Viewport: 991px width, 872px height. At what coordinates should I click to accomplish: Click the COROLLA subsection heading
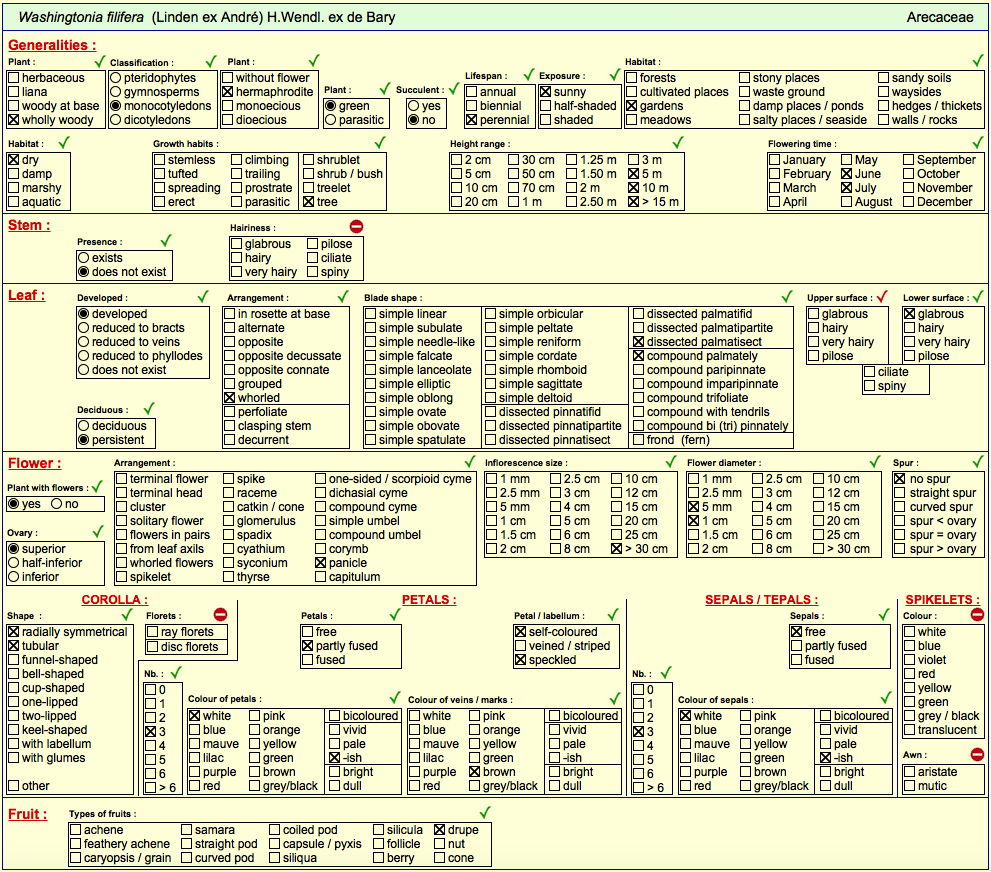coord(114,600)
